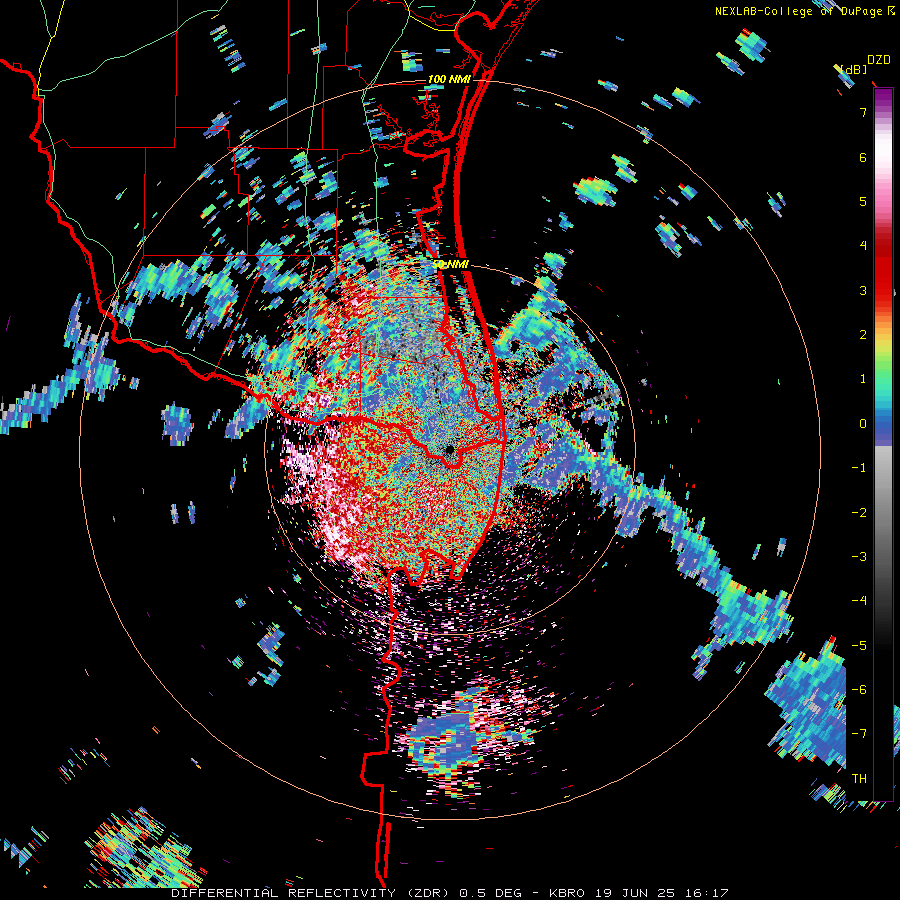Click the DZD product label

pos(879,60)
